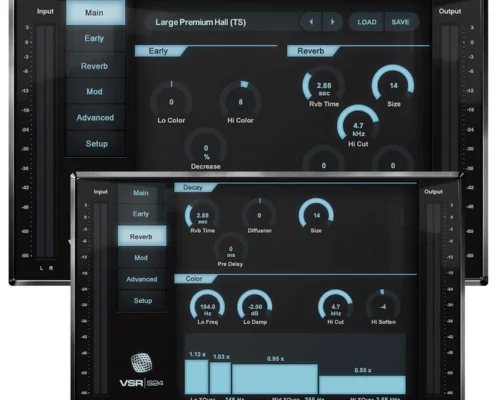Click the Decrease percent knob
This screenshot has height=400, width=500.
click(x=206, y=147)
